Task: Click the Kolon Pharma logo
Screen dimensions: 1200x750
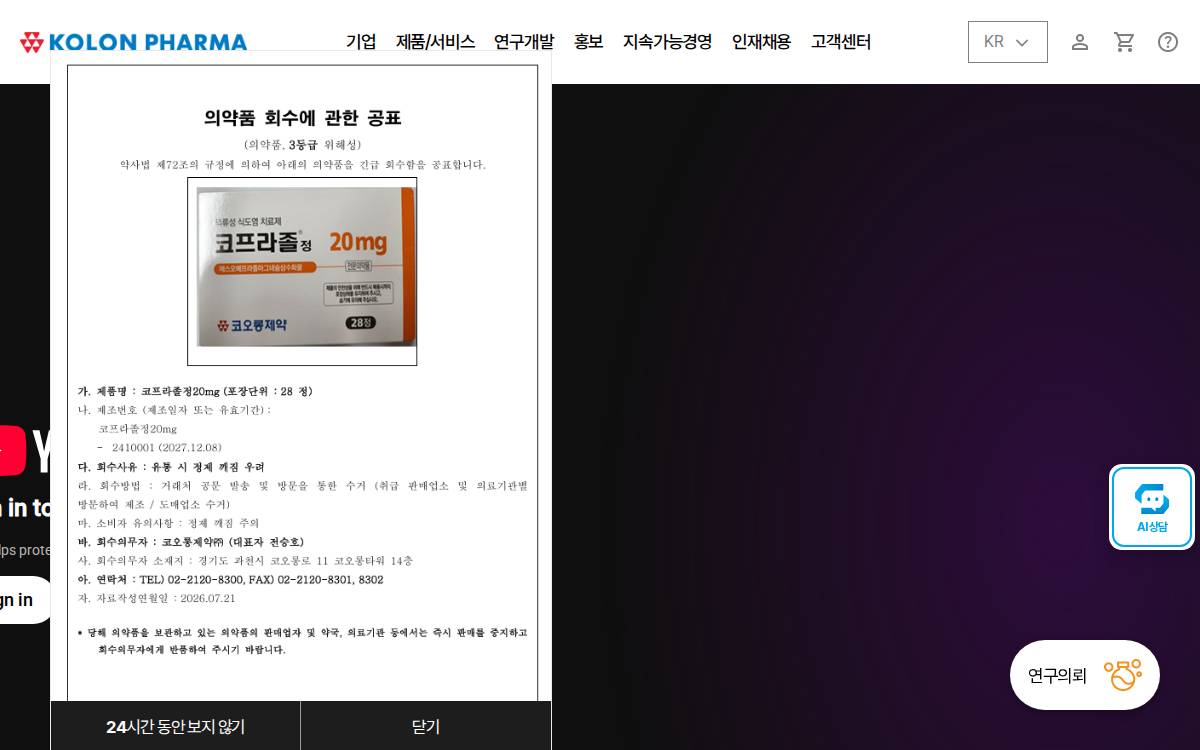Action: (133, 42)
